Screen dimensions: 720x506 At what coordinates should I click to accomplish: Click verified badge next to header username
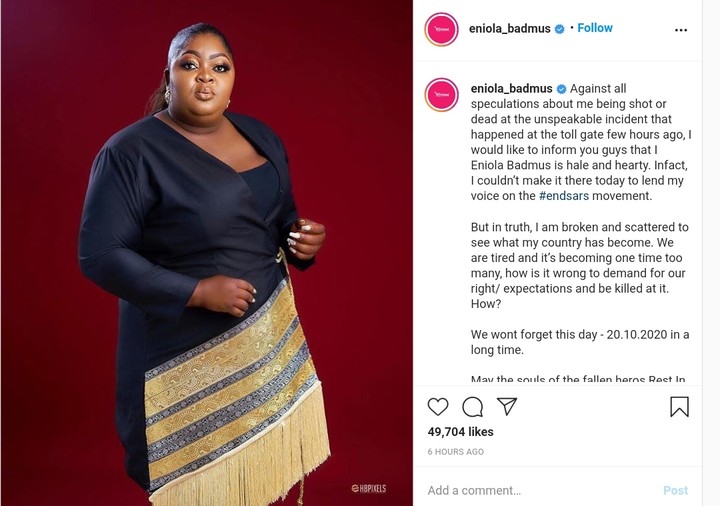point(559,29)
